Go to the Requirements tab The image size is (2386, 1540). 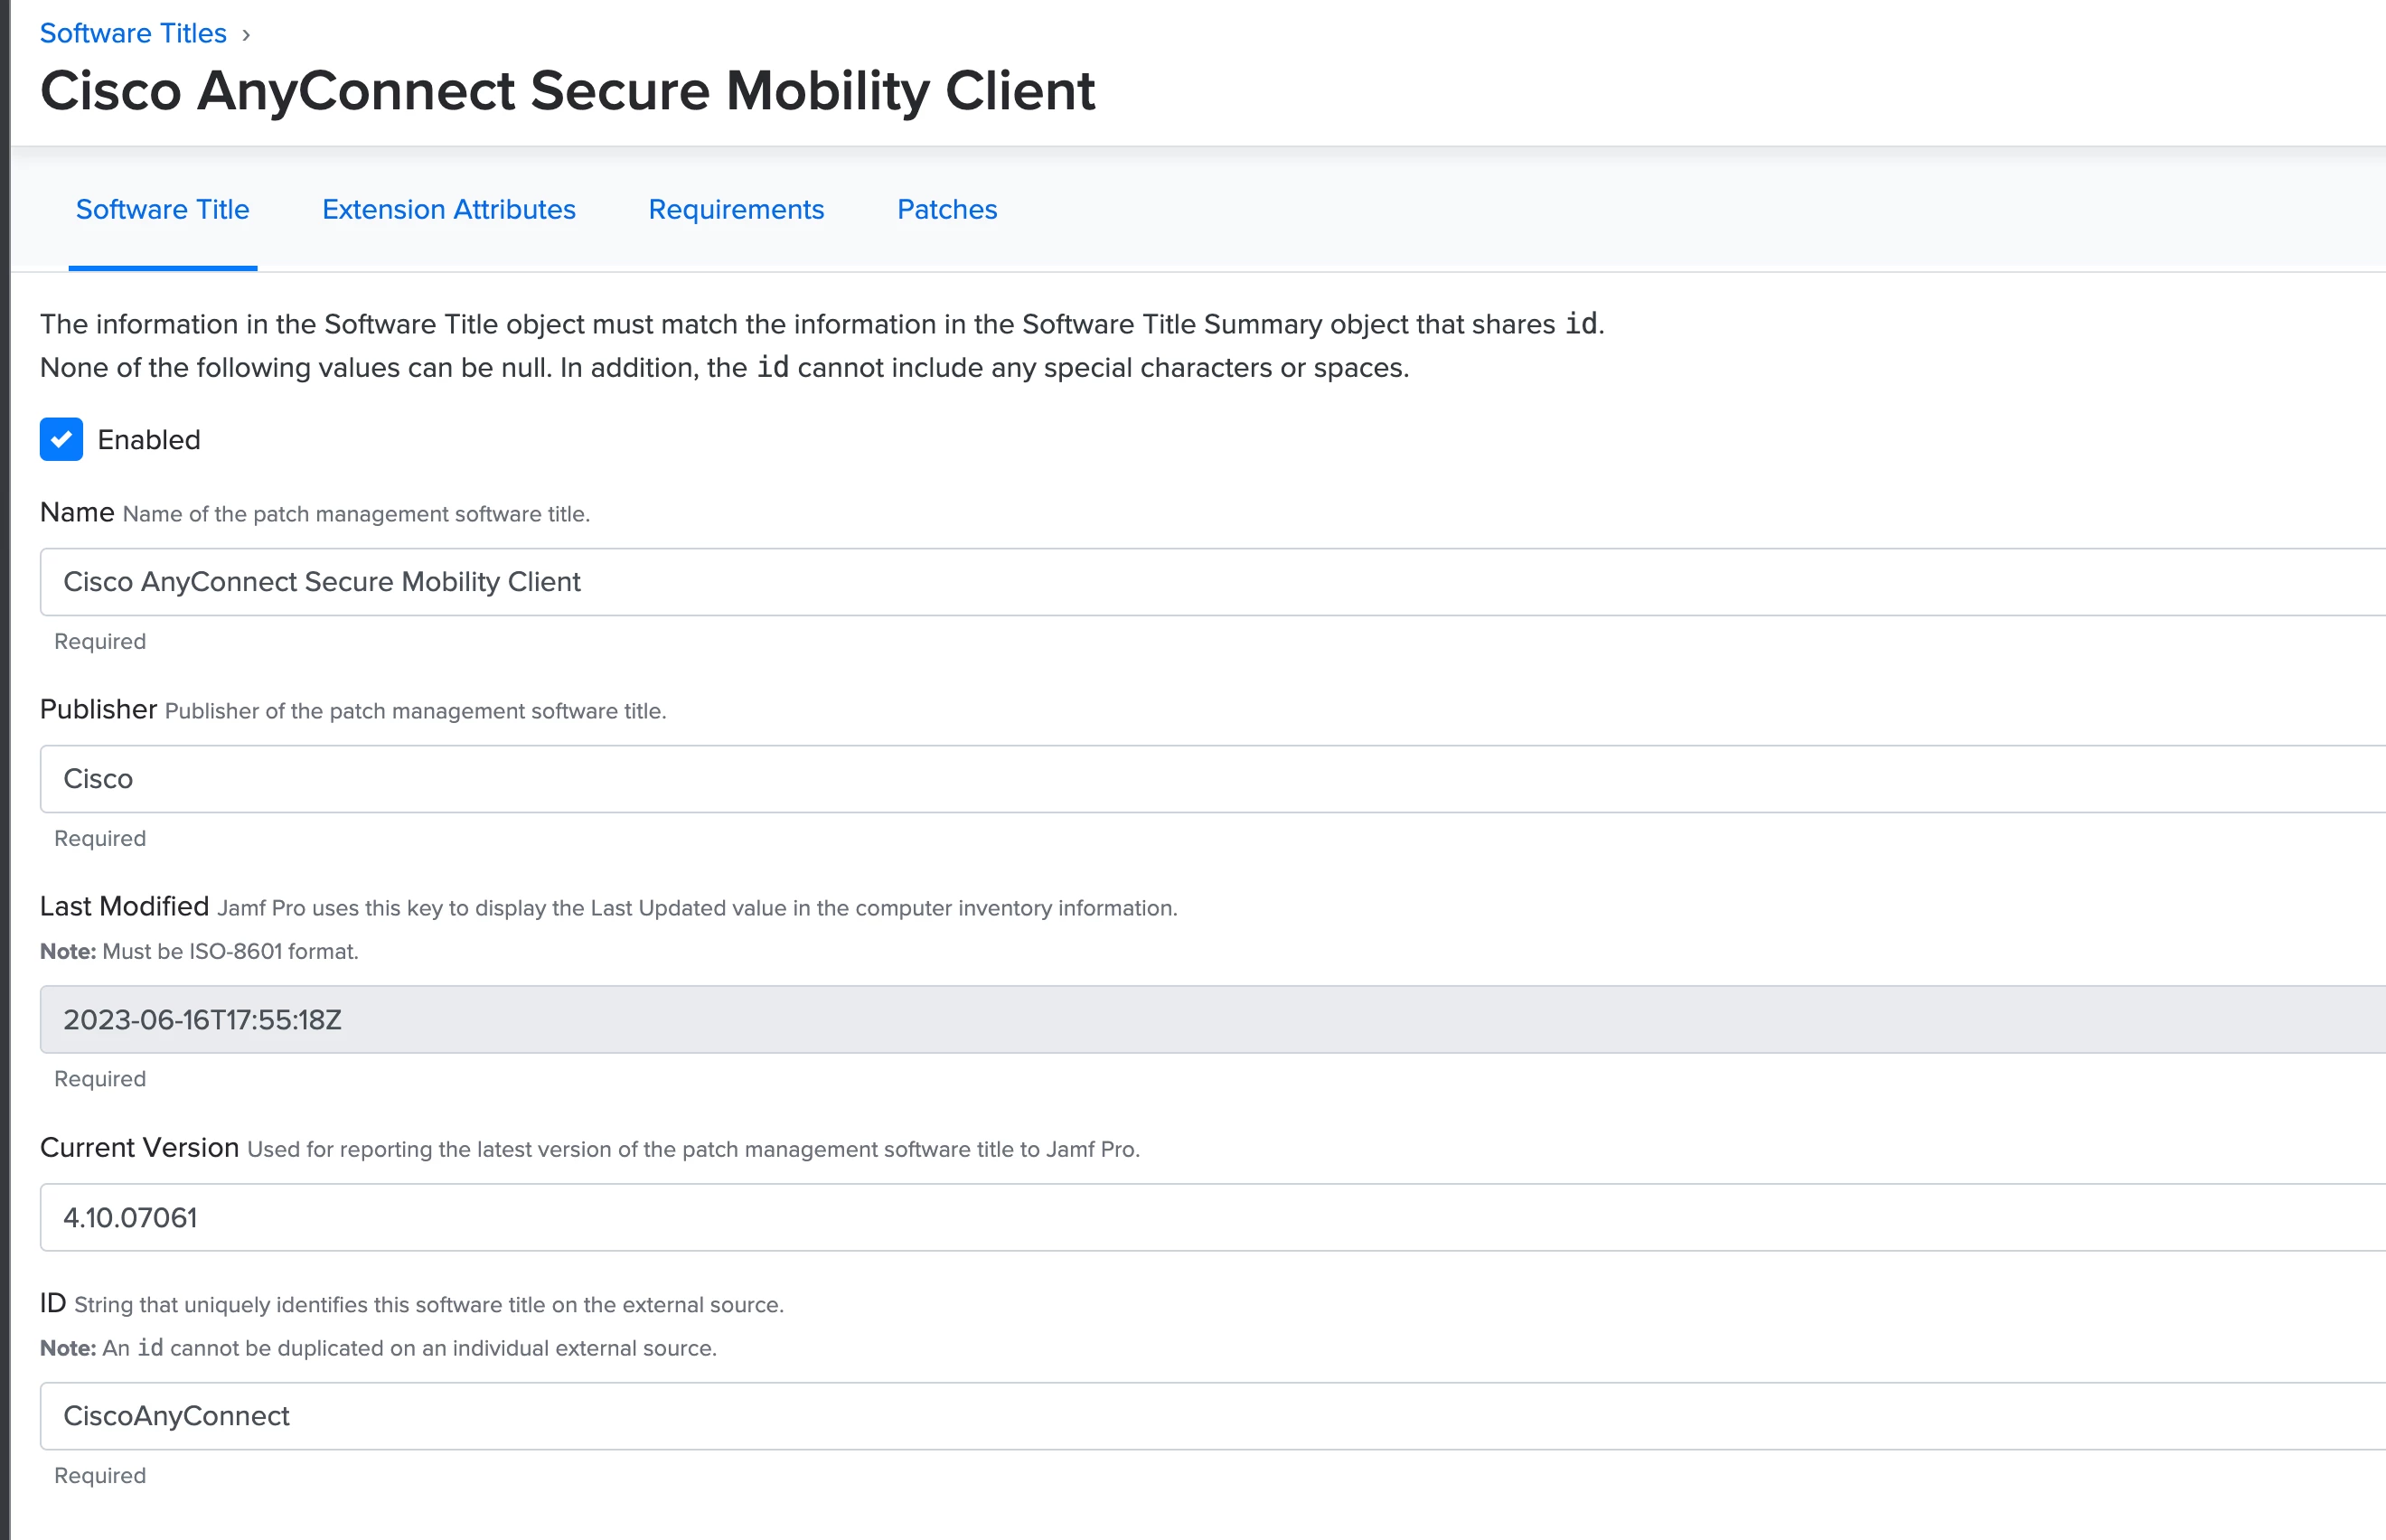coord(736,209)
